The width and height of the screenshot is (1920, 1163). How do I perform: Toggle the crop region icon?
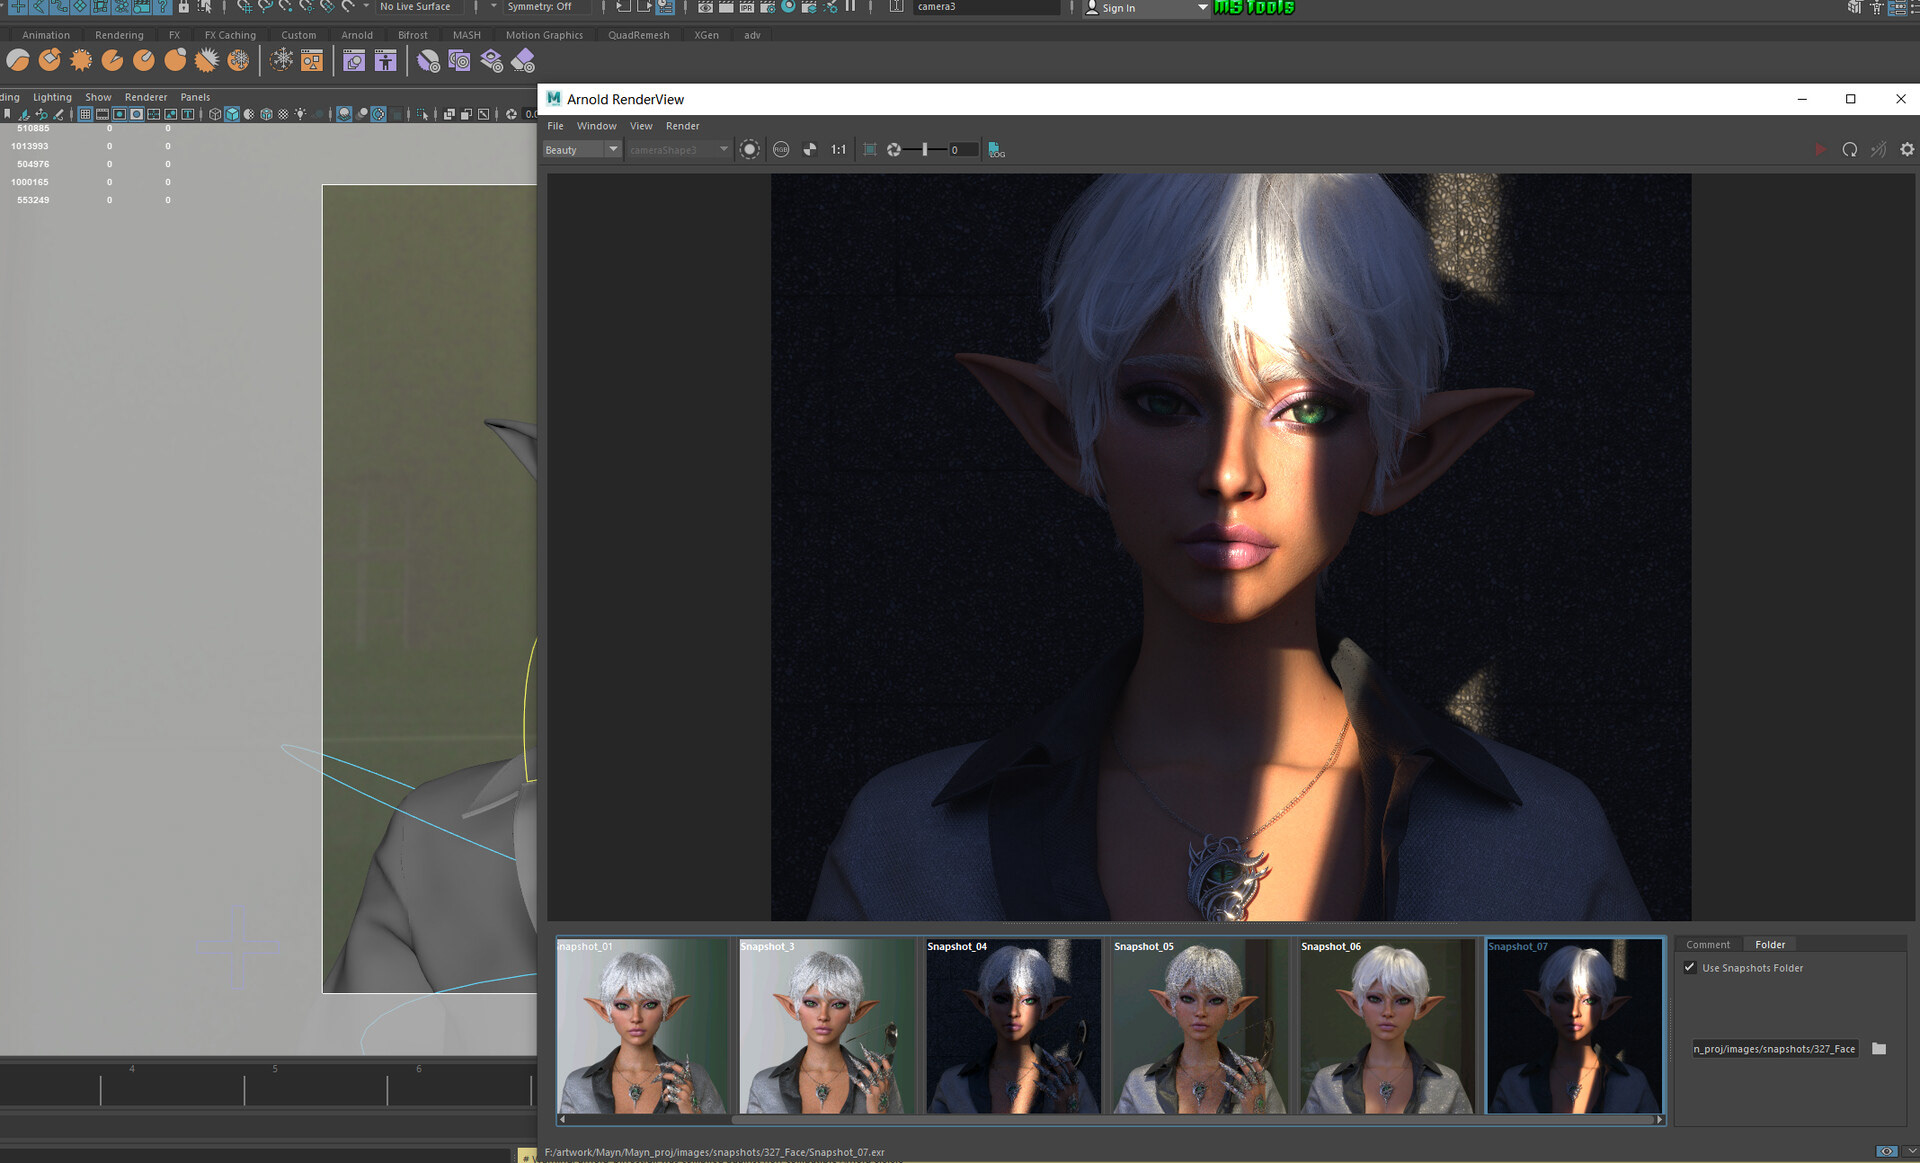tap(869, 150)
